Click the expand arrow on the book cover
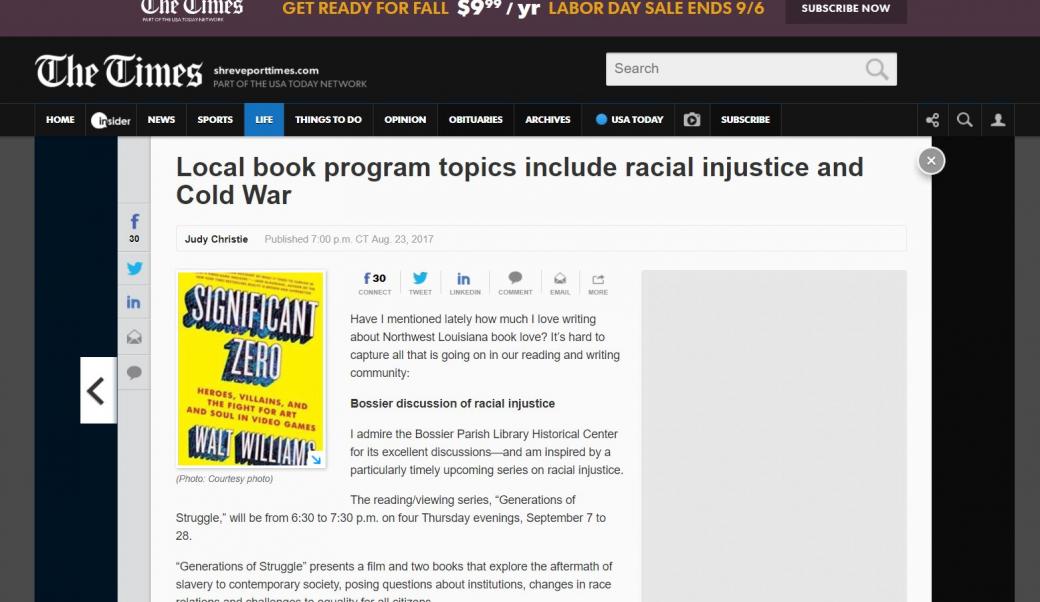 316,459
